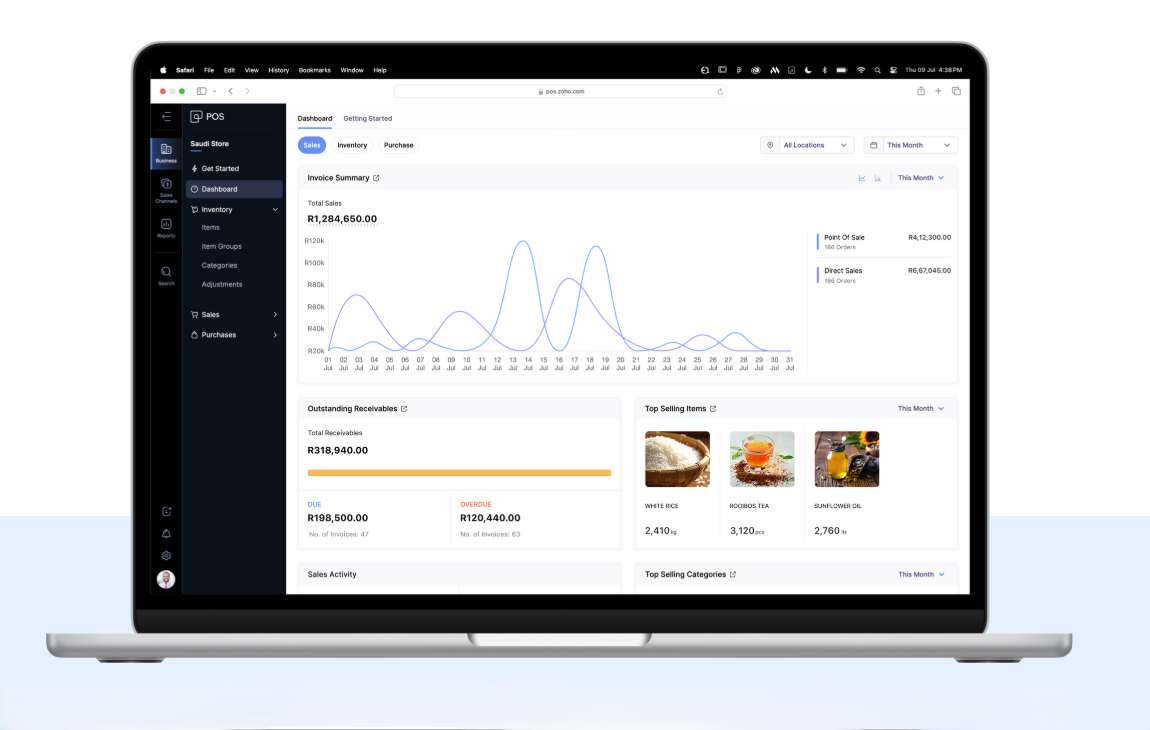
Task: Show Safari tab overview icon
Action: [x=956, y=91]
